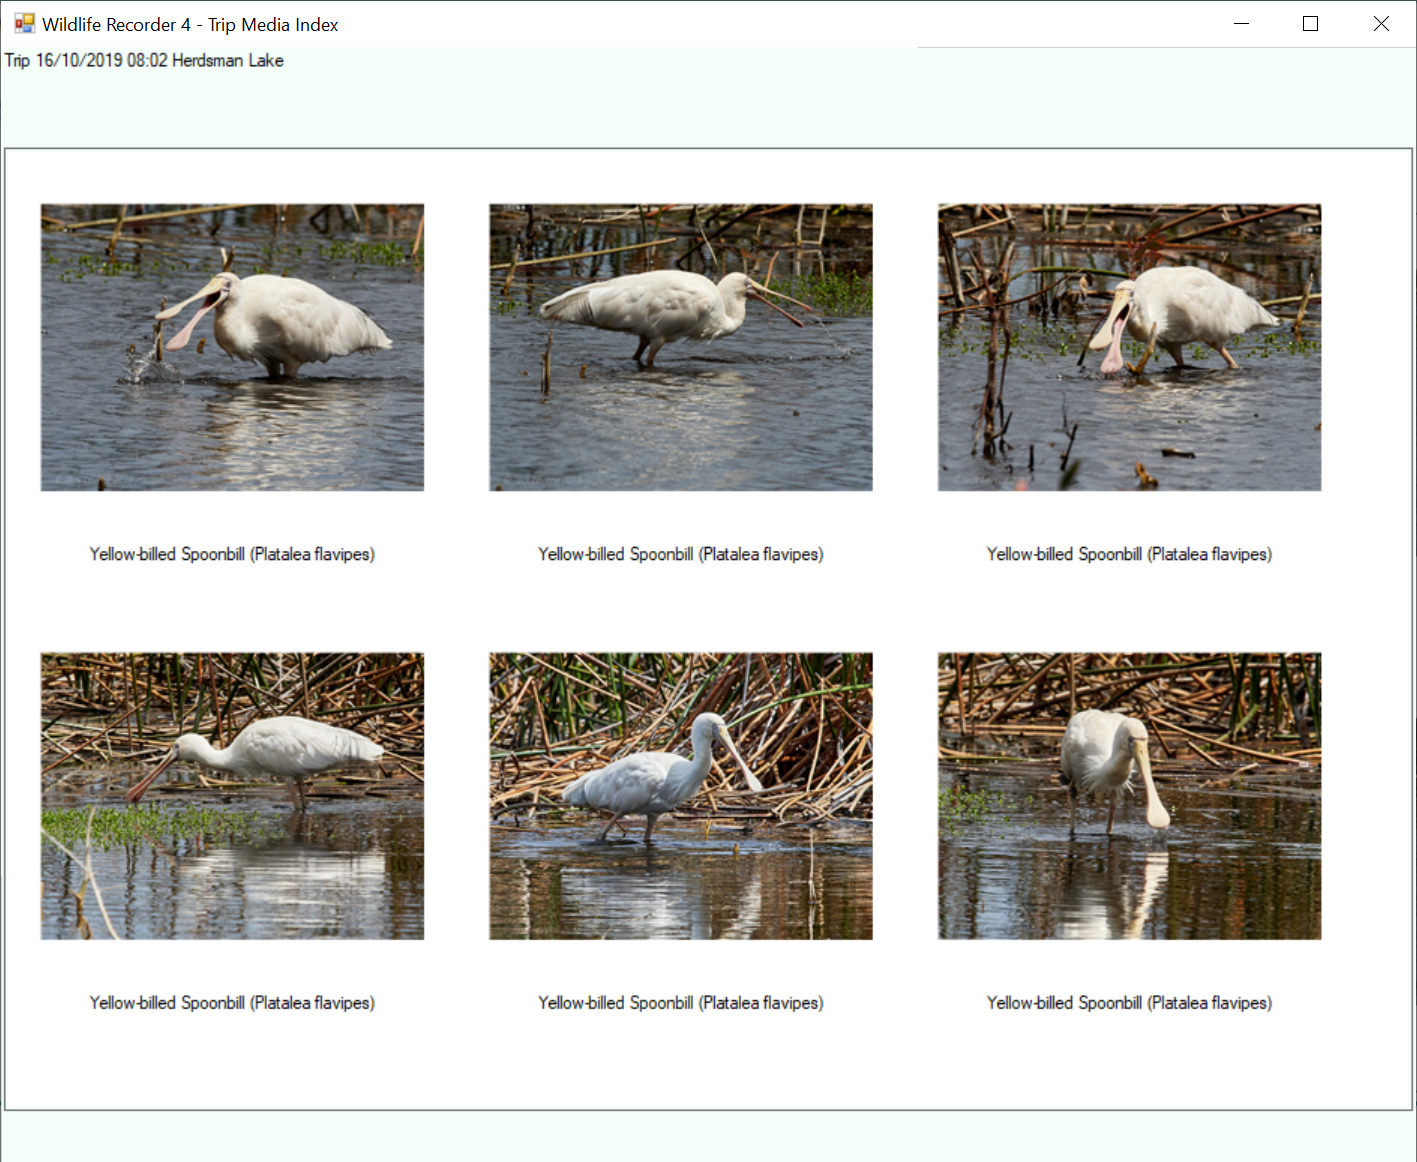This screenshot has width=1417, height=1162.
Task: Click the Wildlife Recorder app icon in title bar
Action: click(24, 23)
